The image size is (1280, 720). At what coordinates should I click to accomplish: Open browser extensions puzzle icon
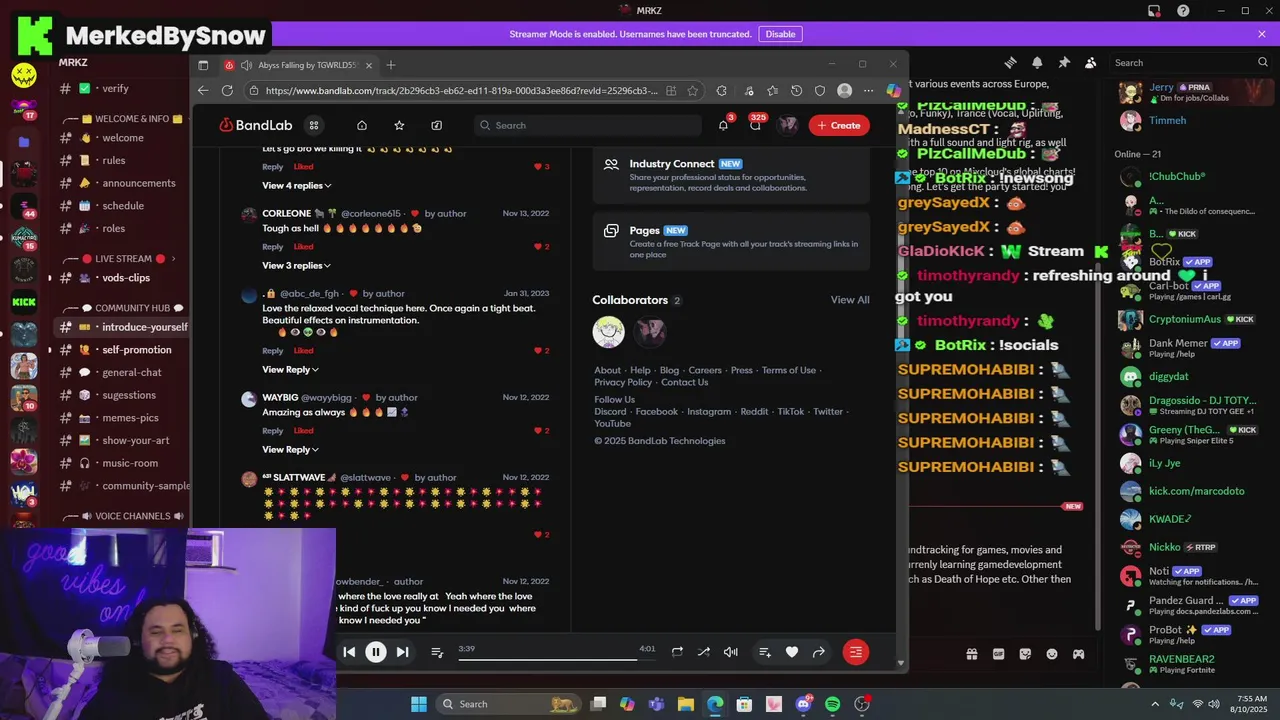722,90
